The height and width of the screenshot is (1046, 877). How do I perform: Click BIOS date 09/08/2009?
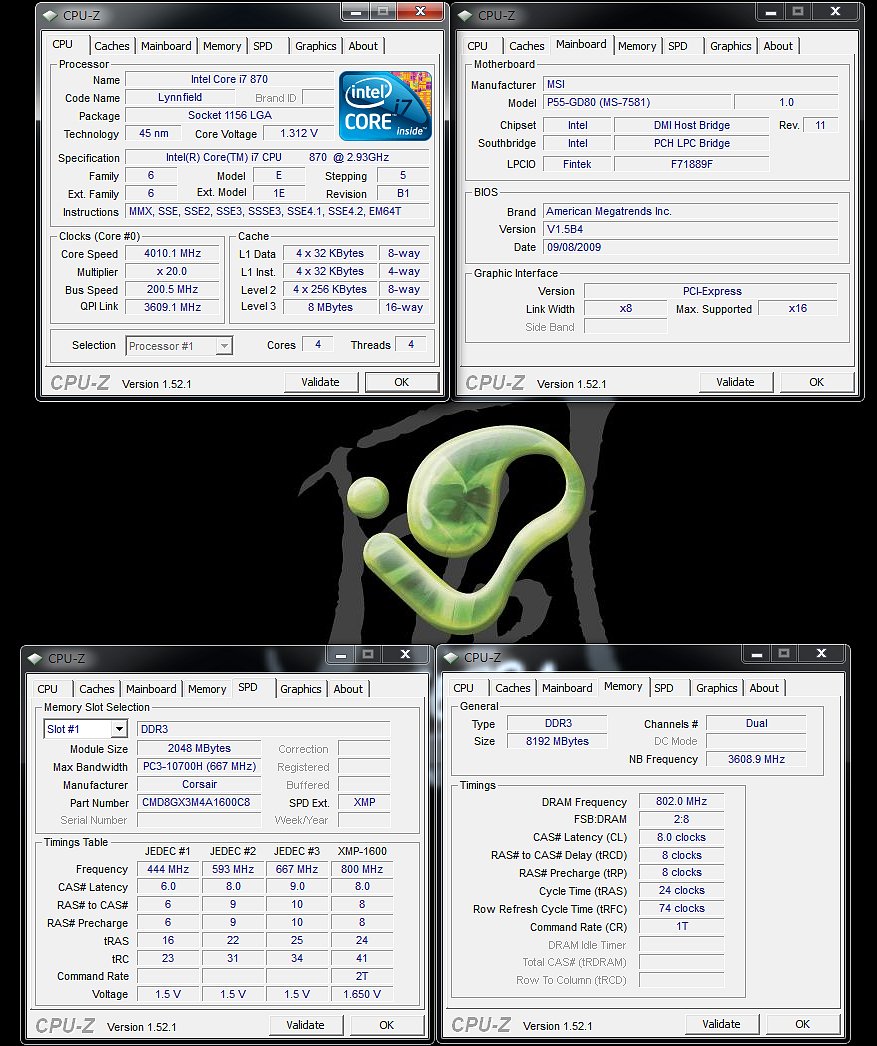[690, 247]
